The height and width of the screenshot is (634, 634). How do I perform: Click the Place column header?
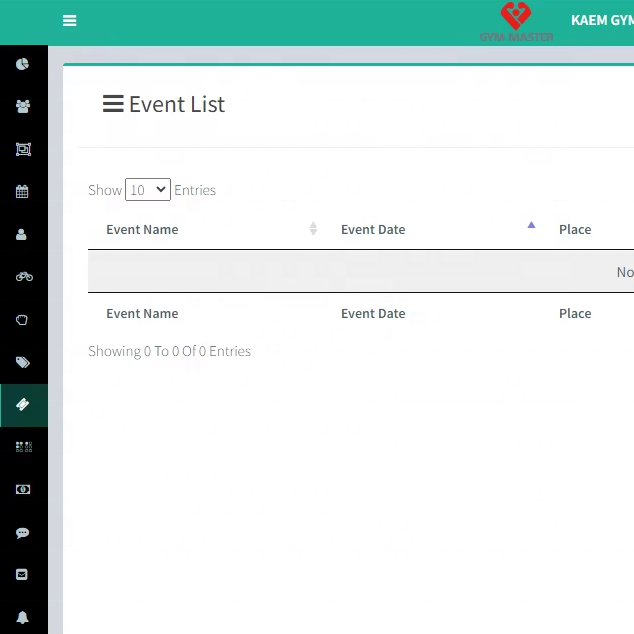(575, 230)
